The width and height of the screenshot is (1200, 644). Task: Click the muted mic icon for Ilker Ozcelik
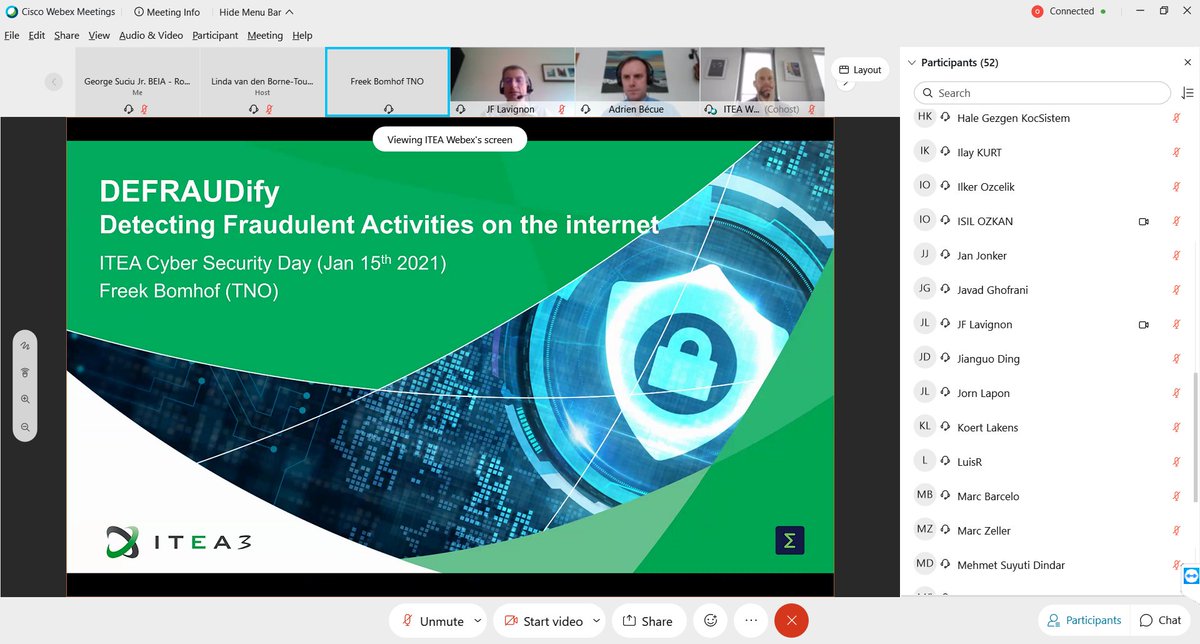[1177, 187]
